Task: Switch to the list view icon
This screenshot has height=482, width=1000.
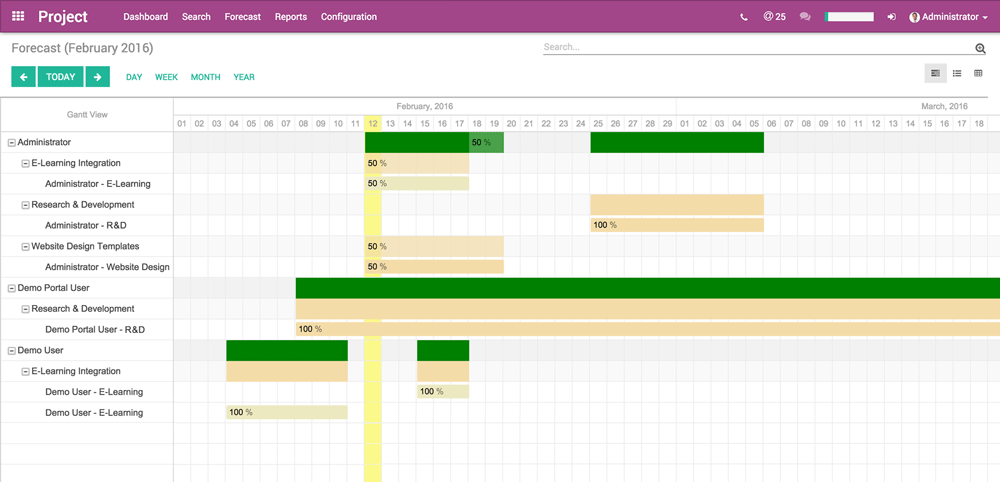Action: (957, 73)
